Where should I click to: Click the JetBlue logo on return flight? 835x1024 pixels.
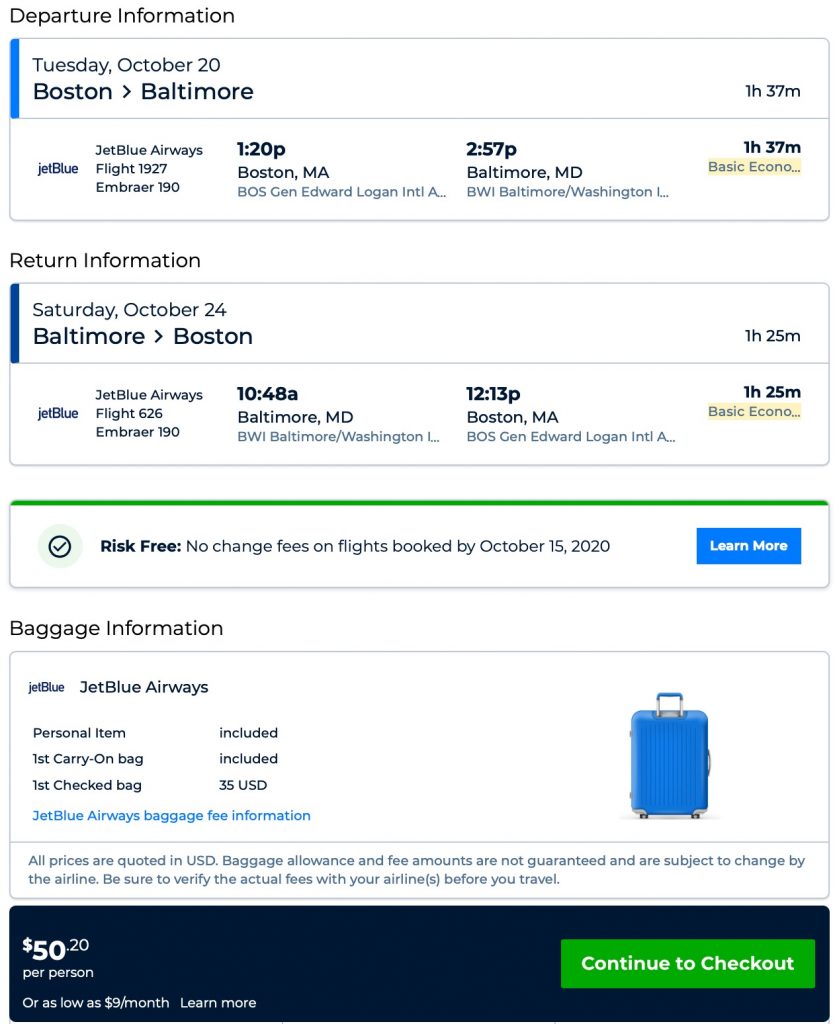58,413
